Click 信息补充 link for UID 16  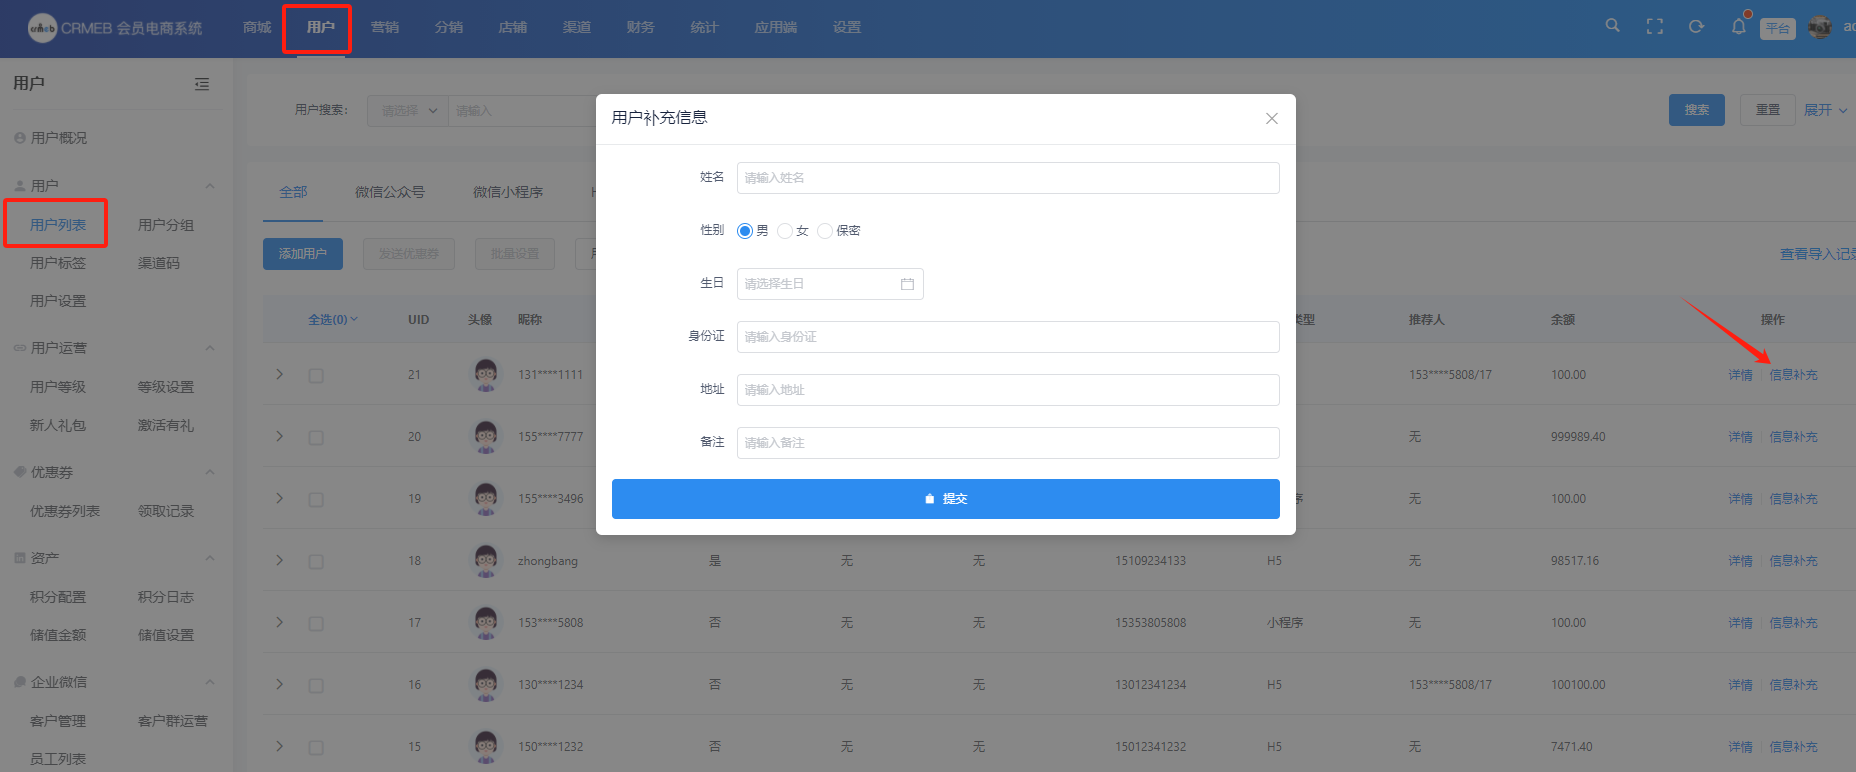(x=1793, y=685)
